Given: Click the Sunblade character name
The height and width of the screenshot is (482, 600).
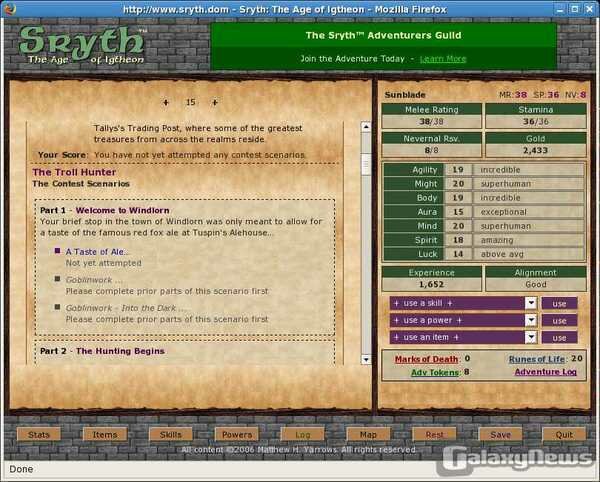Looking at the screenshot, I should point(405,95).
